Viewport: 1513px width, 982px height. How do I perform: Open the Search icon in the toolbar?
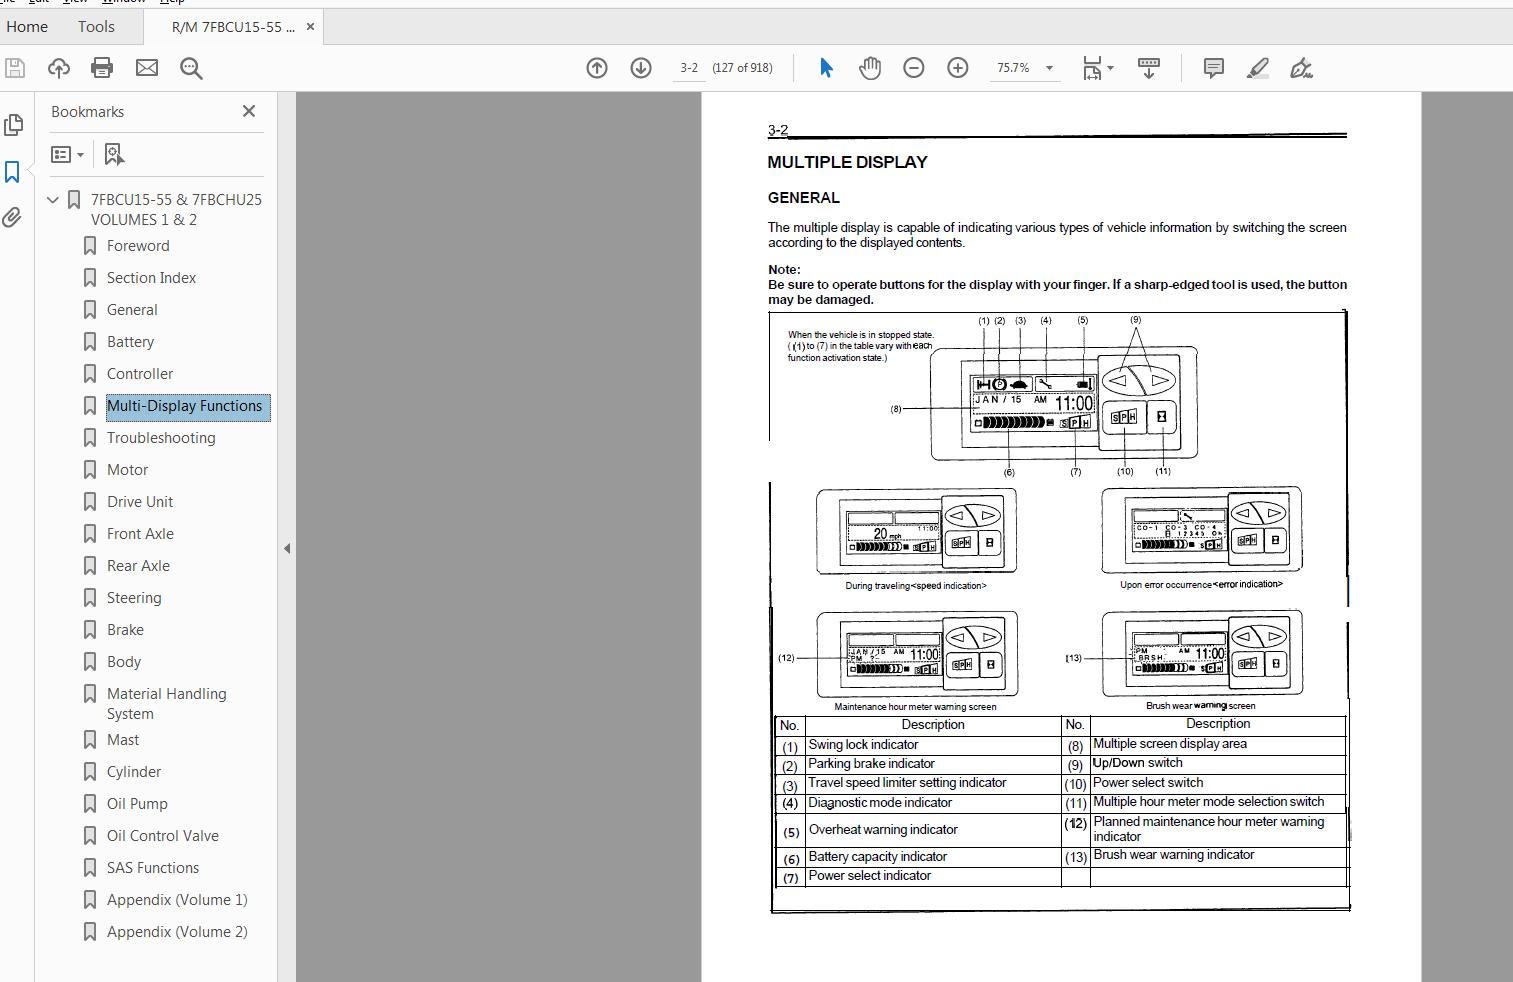point(190,69)
